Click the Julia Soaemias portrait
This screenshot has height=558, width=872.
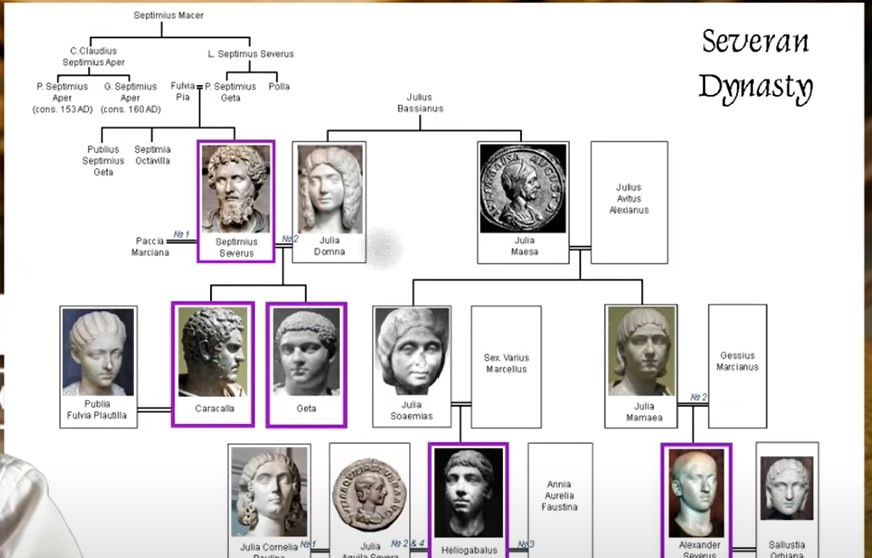coord(411,352)
